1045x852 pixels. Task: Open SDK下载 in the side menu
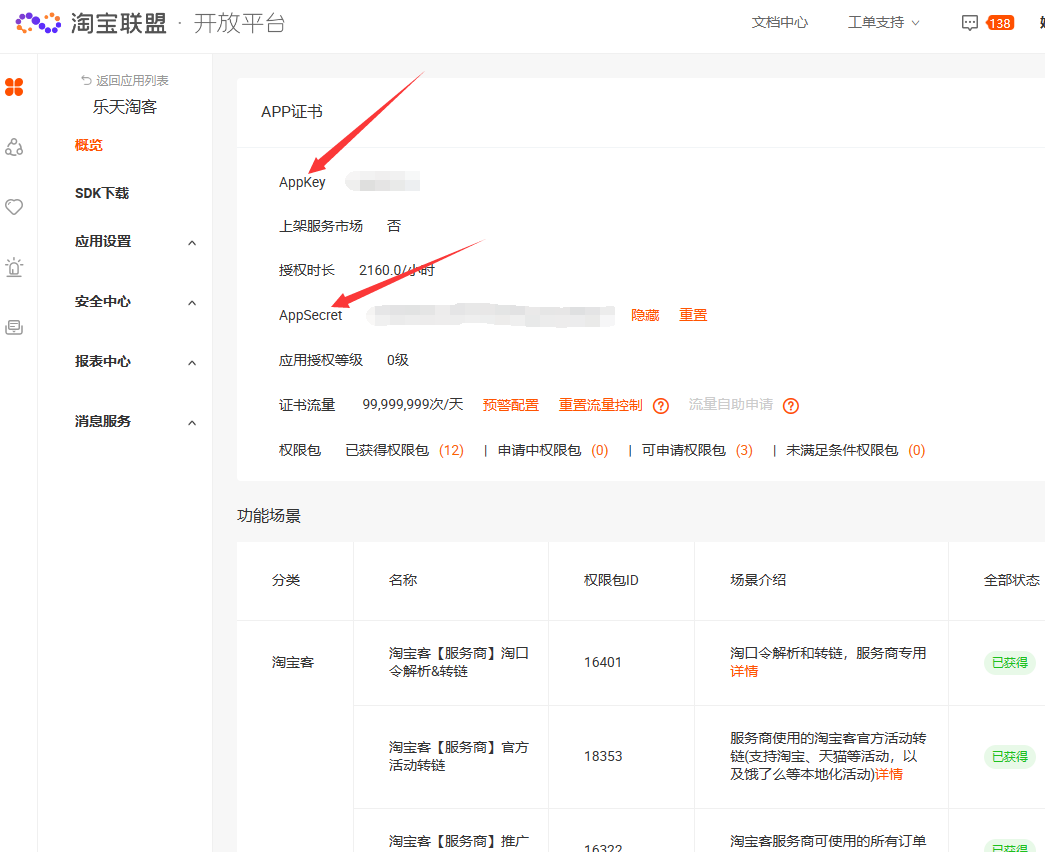pyautogui.click(x=102, y=193)
